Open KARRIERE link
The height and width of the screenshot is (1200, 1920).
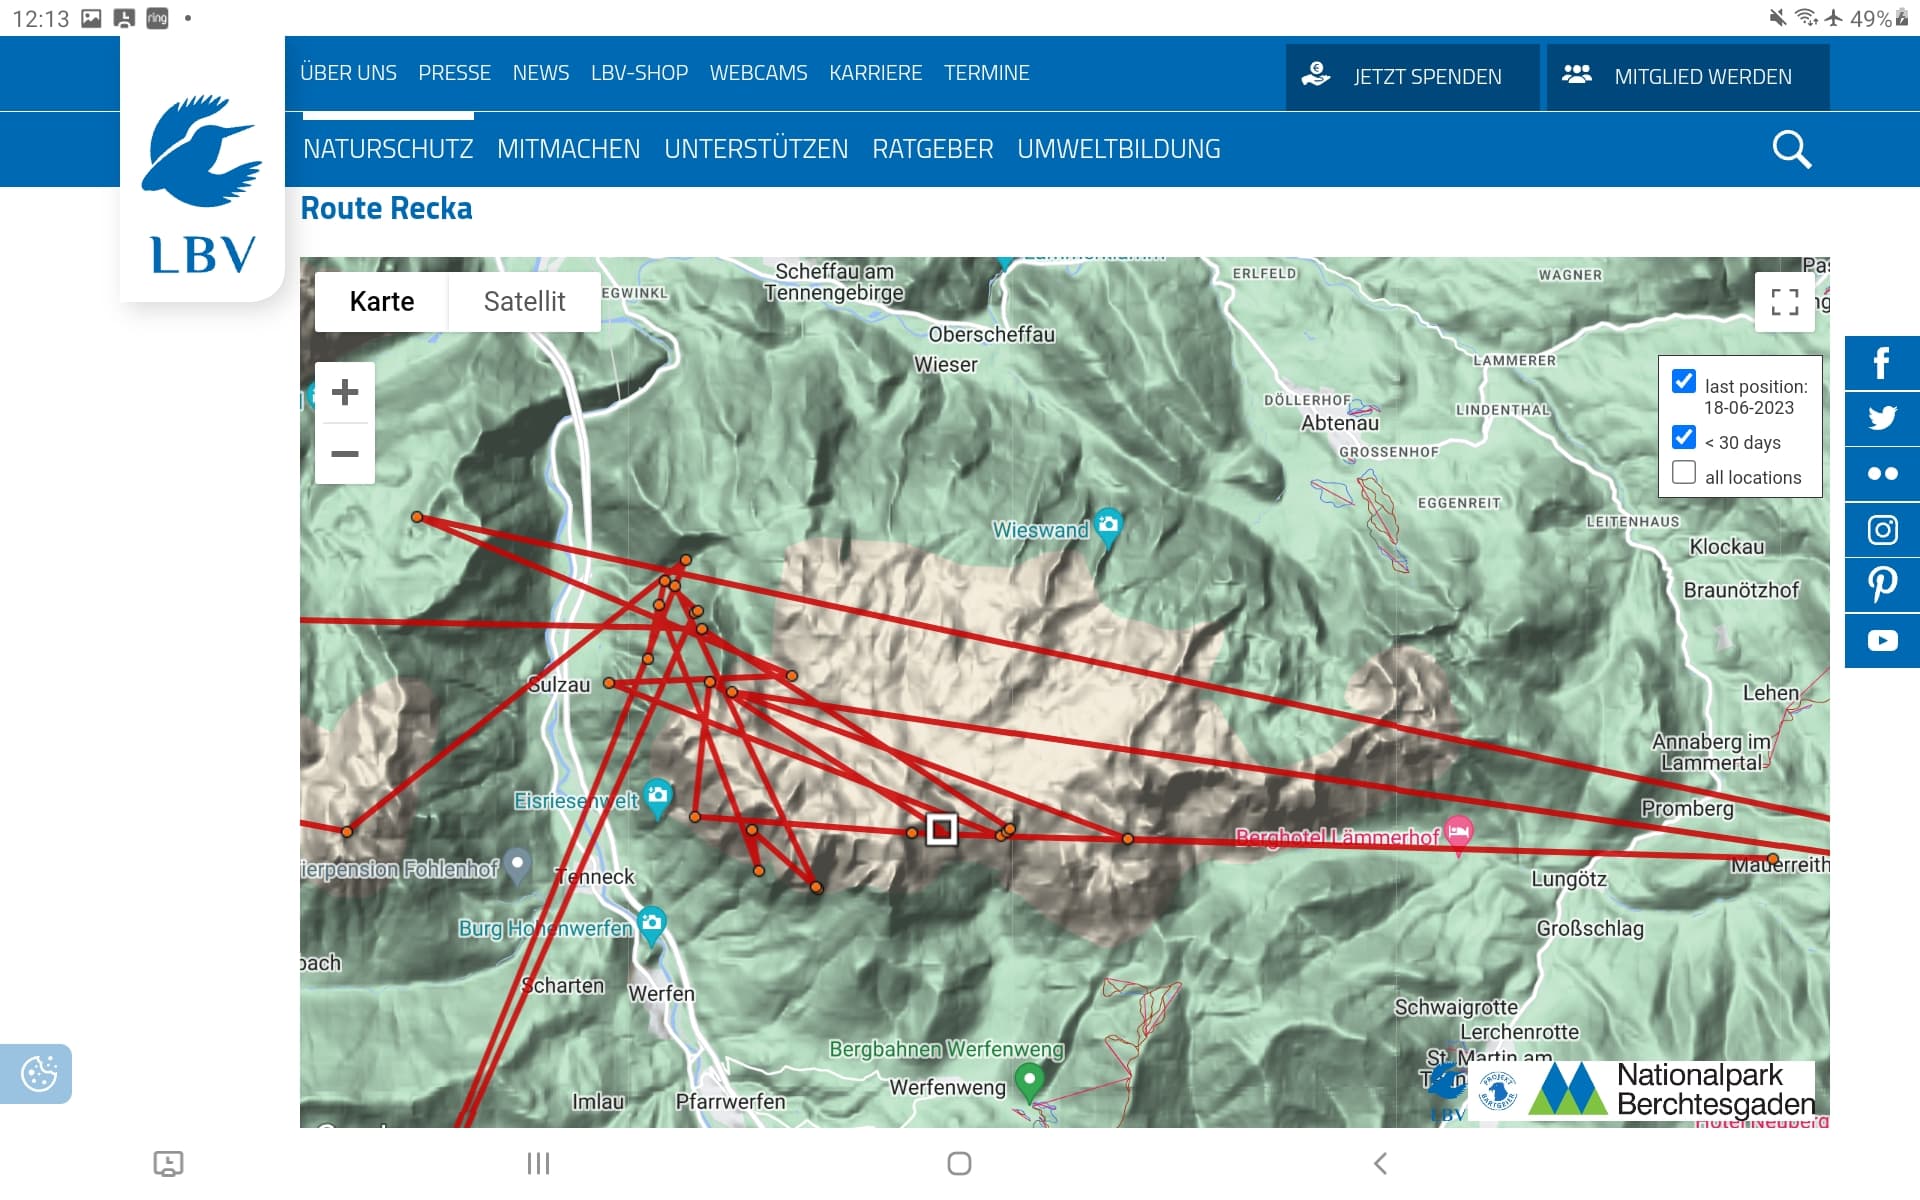tap(875, 73)
